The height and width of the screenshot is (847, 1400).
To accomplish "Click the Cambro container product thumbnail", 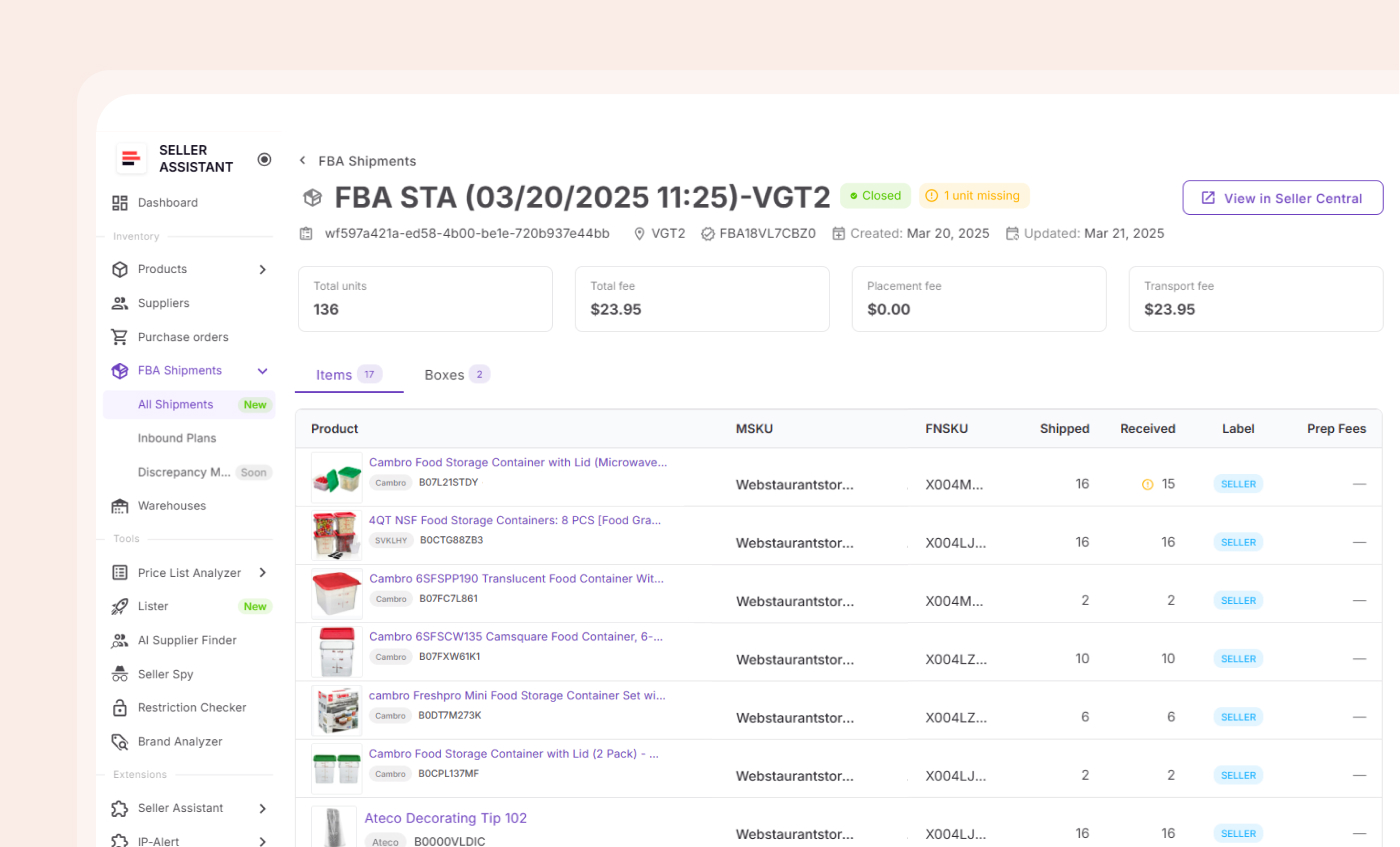I will point(336,478).
